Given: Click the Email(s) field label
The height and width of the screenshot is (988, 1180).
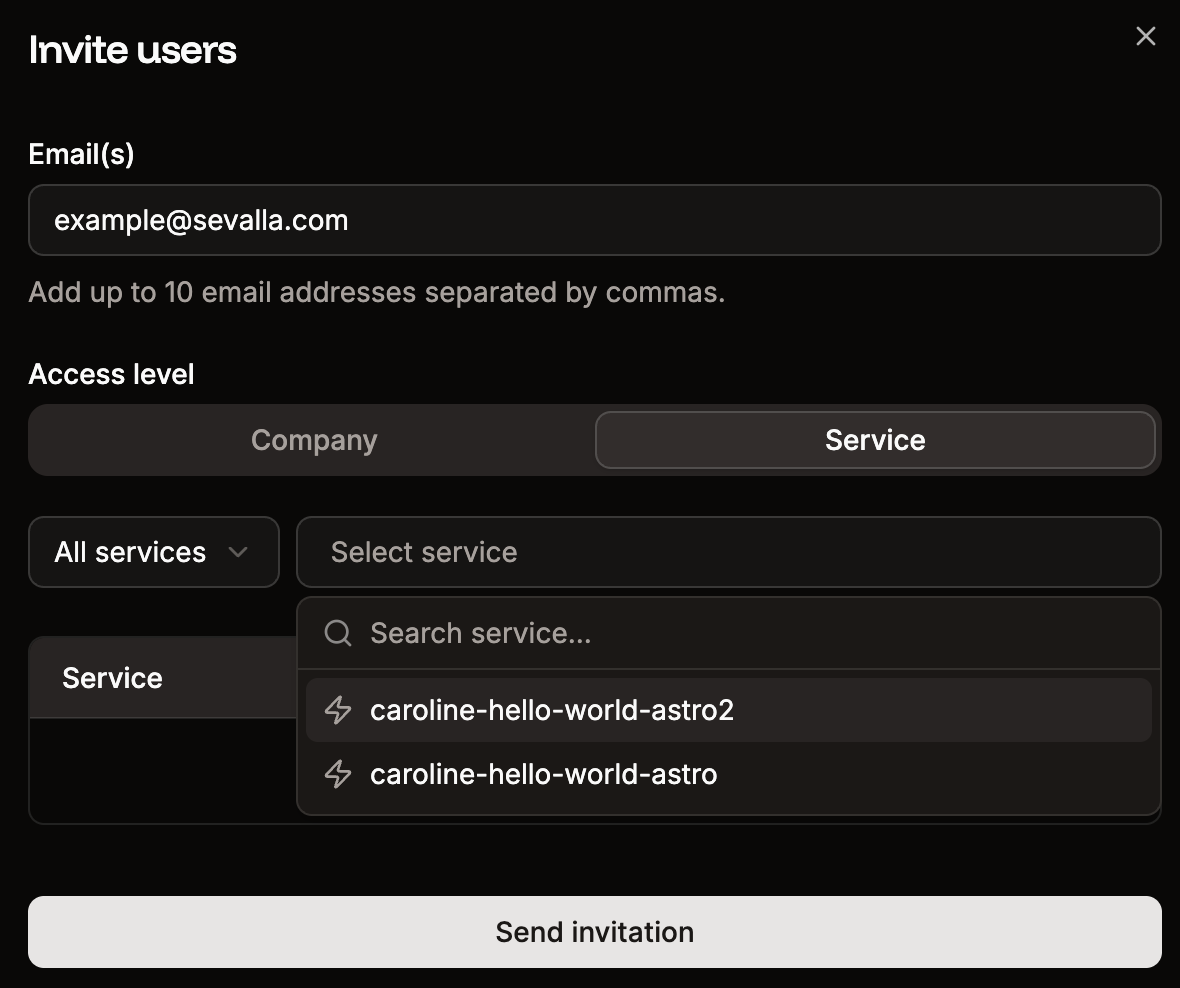Looking at the screenshot, I should click(x=81, y=154).
